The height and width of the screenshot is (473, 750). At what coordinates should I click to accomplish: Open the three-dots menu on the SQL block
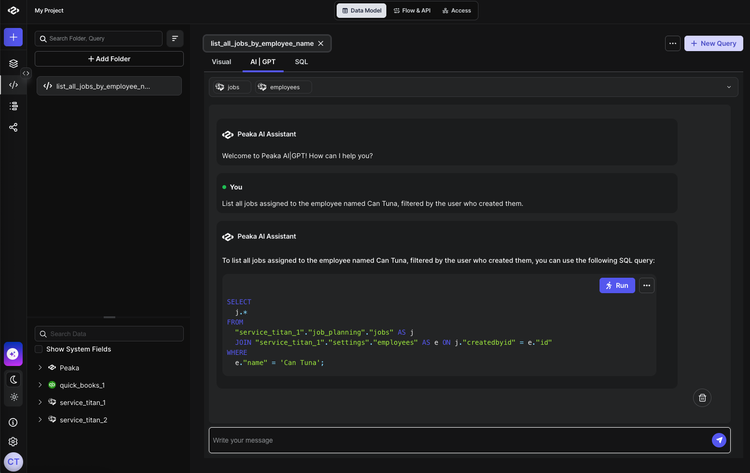[x=647, y=286]
